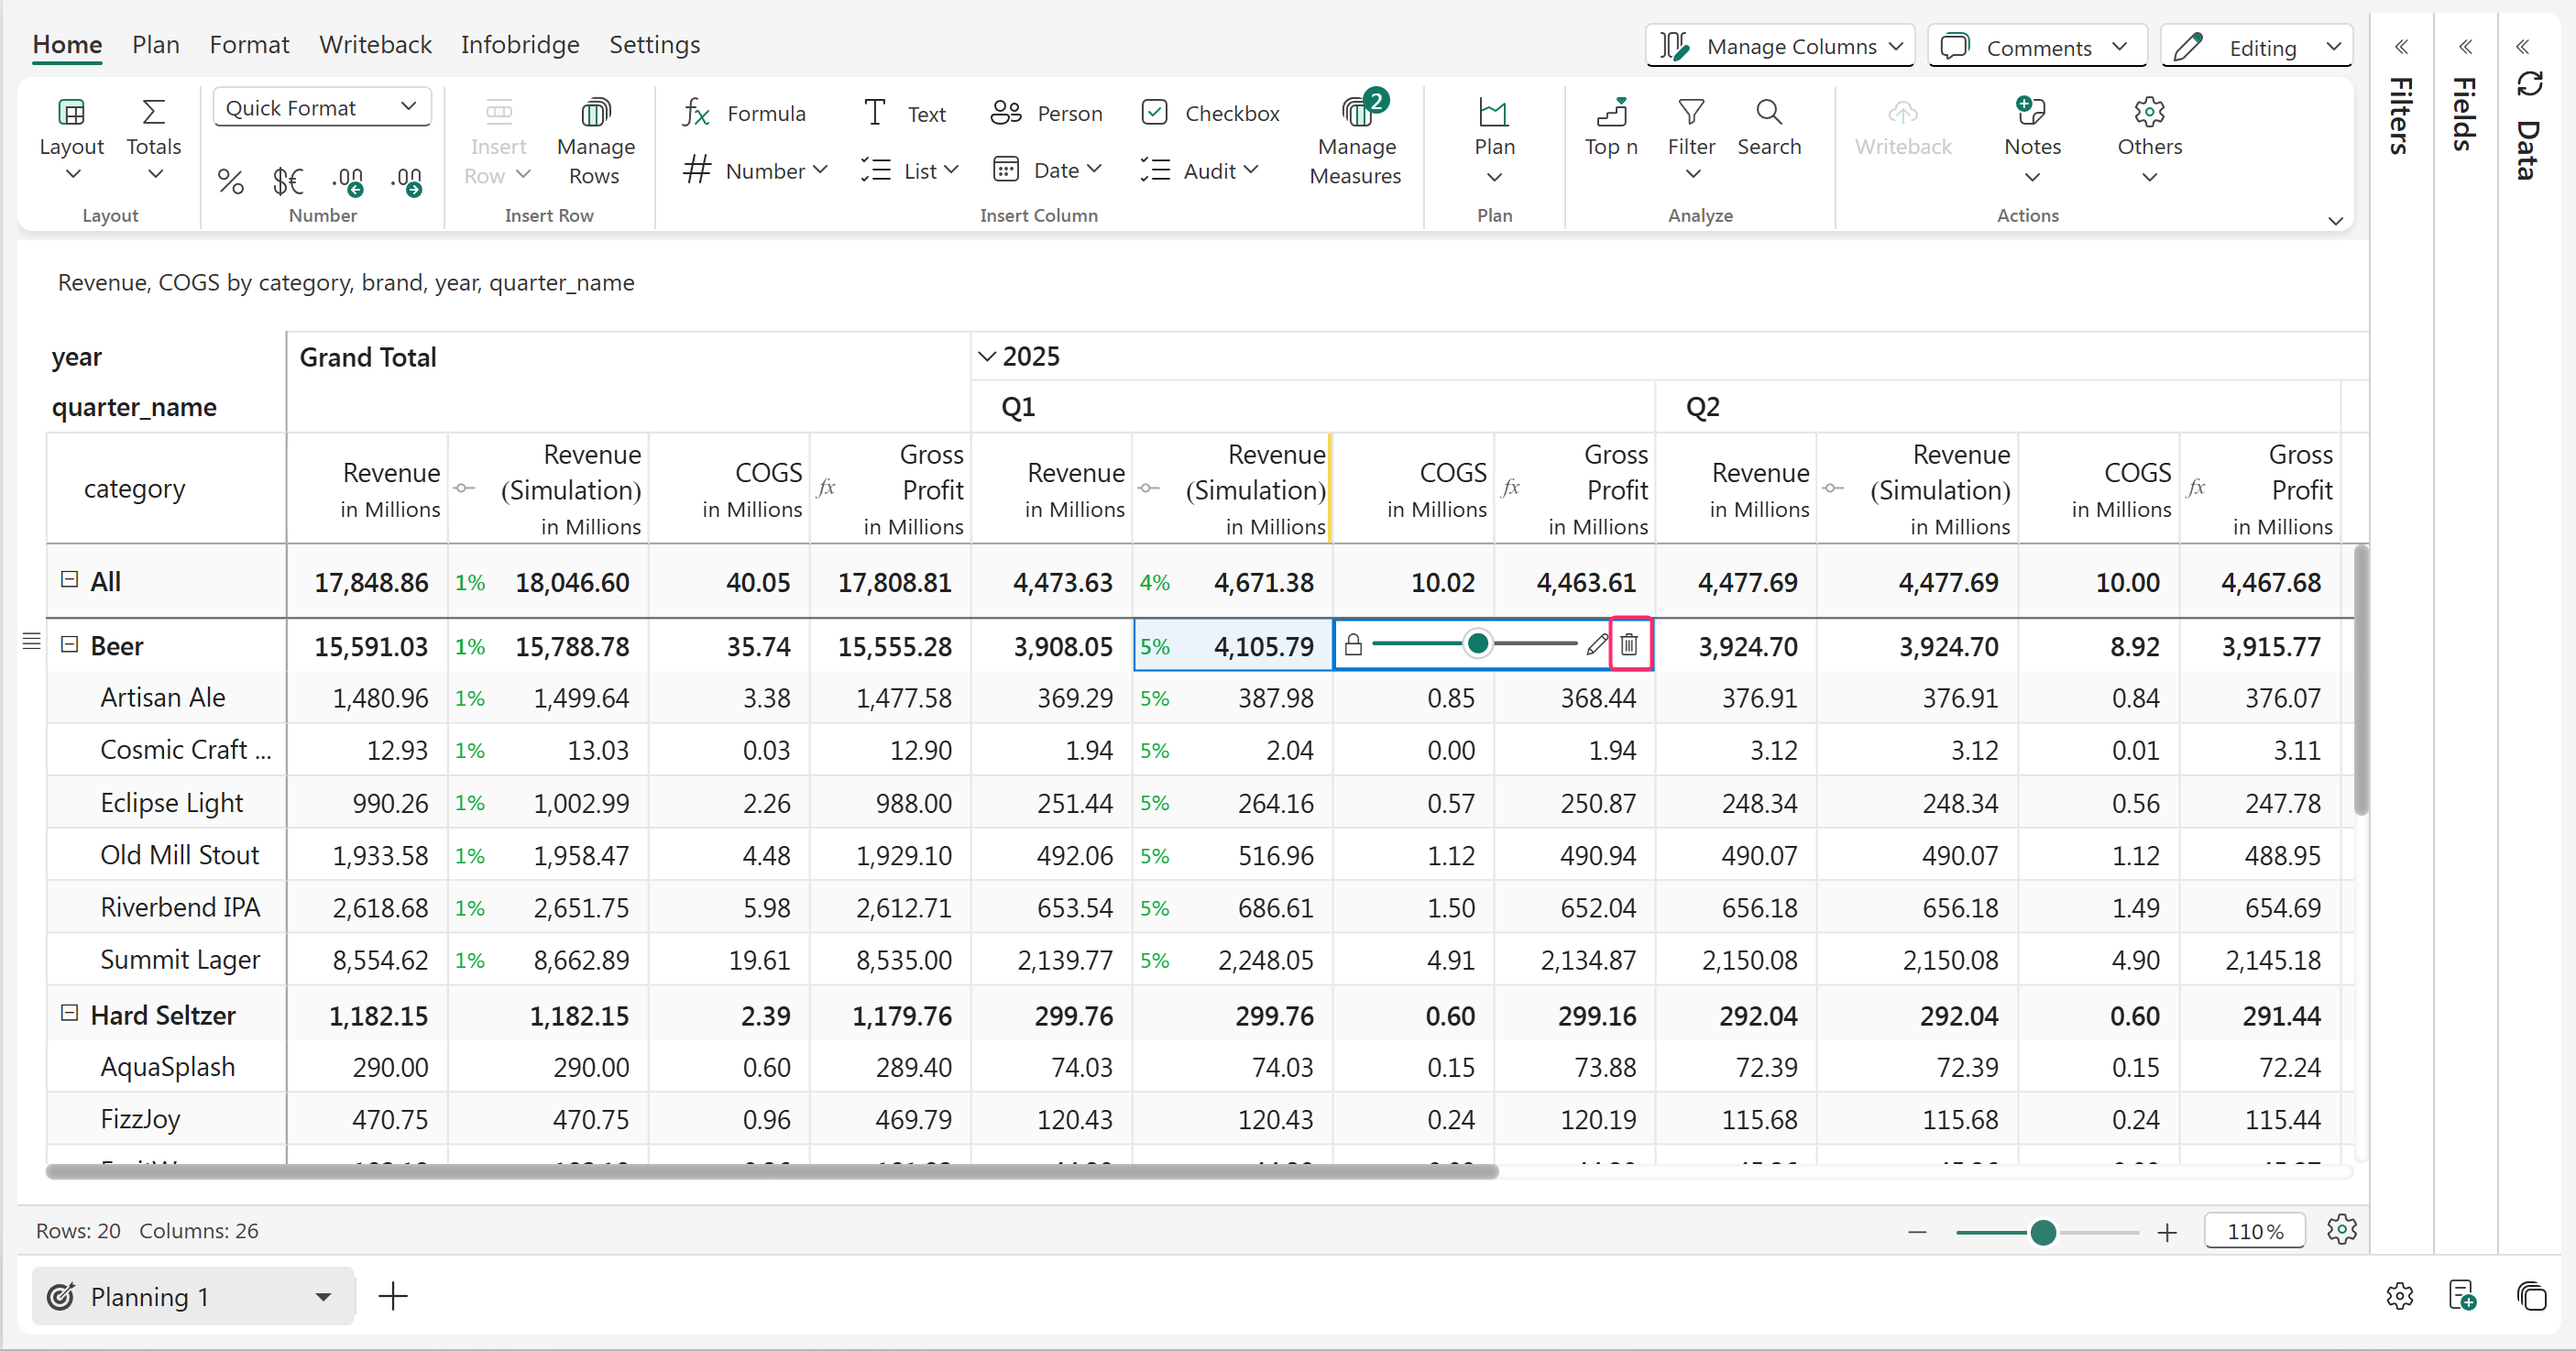This screenshot has width=2576, height=1351.
Task: Click the lock icon beside the simulation slider
Action: click(x=1353, y=645)
